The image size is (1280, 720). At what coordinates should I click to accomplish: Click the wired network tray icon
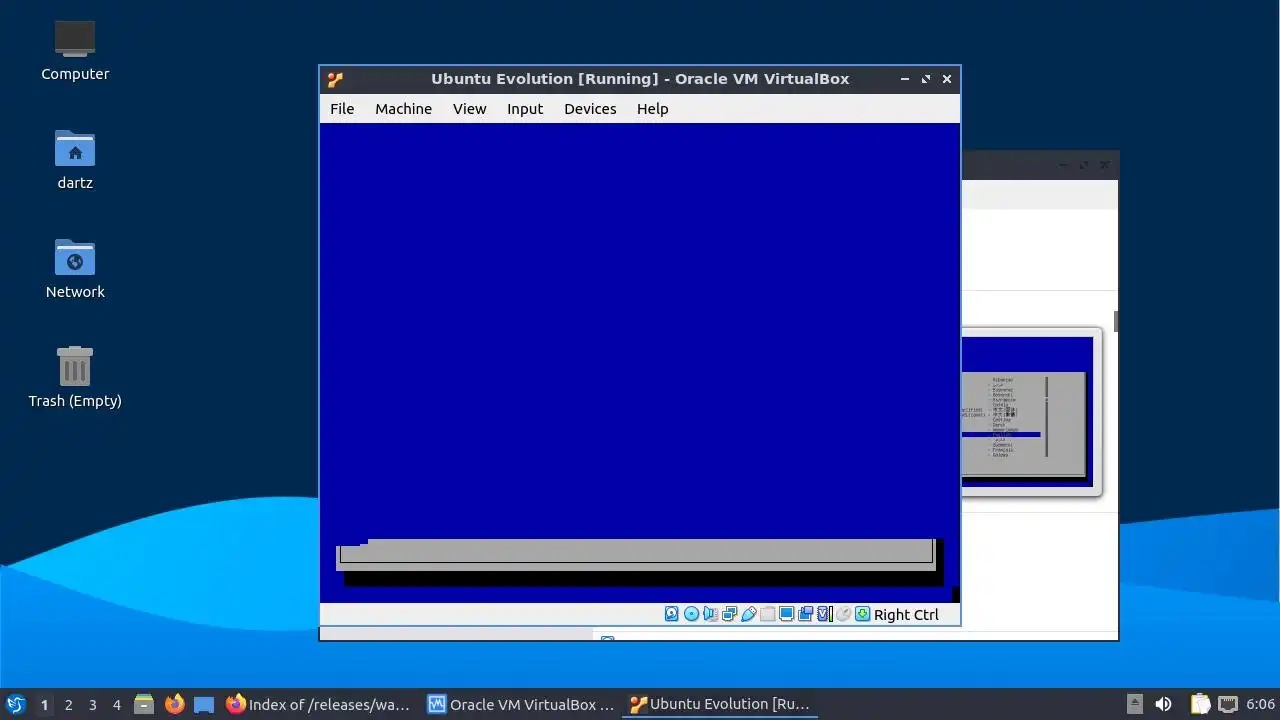[1227, 704]
